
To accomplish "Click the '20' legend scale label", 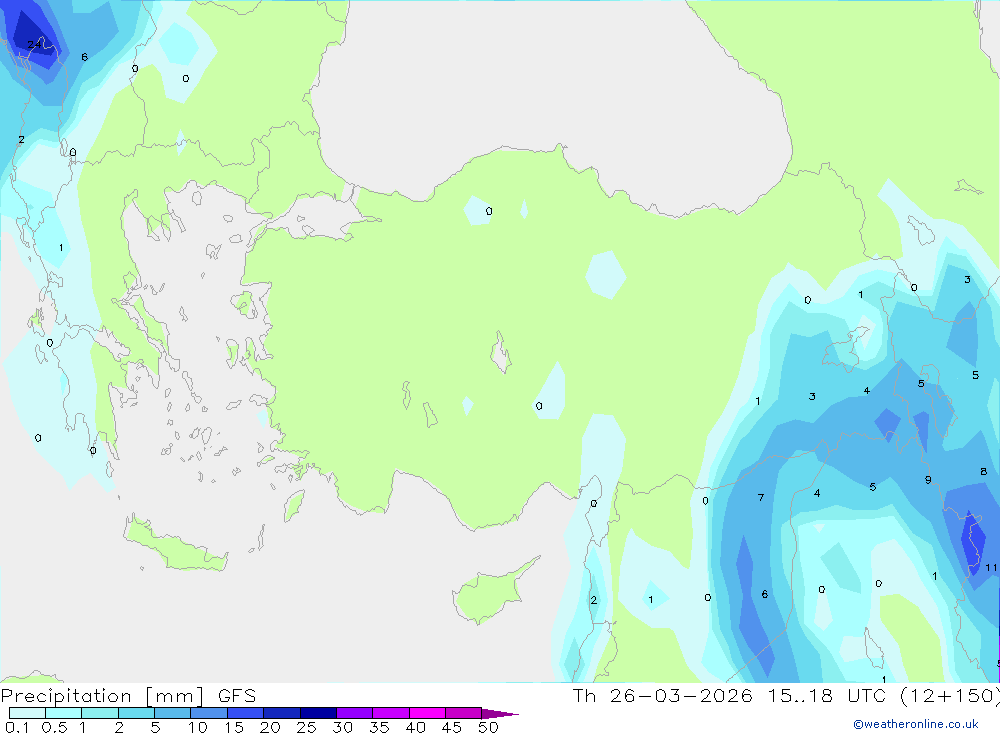I will pyautogui.click(x=270, y=727).
